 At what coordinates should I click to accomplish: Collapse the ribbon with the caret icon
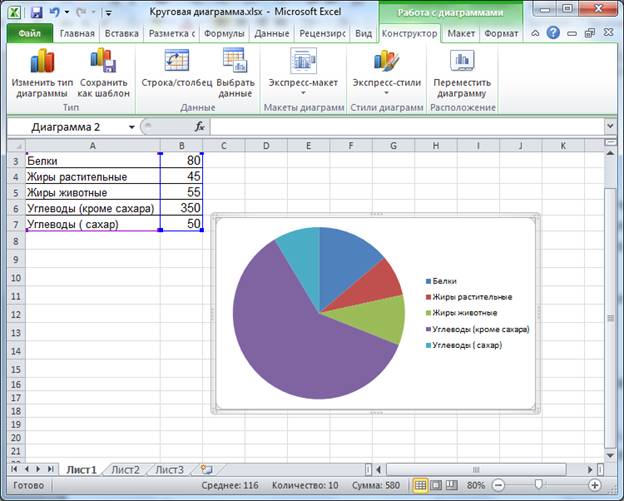535,33
